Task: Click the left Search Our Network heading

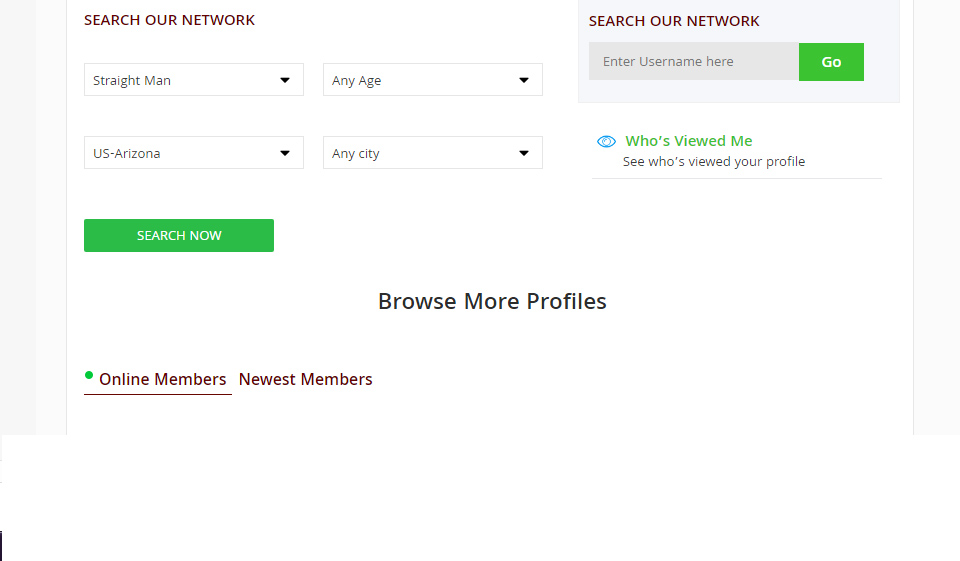Action: tap(169, 20)
